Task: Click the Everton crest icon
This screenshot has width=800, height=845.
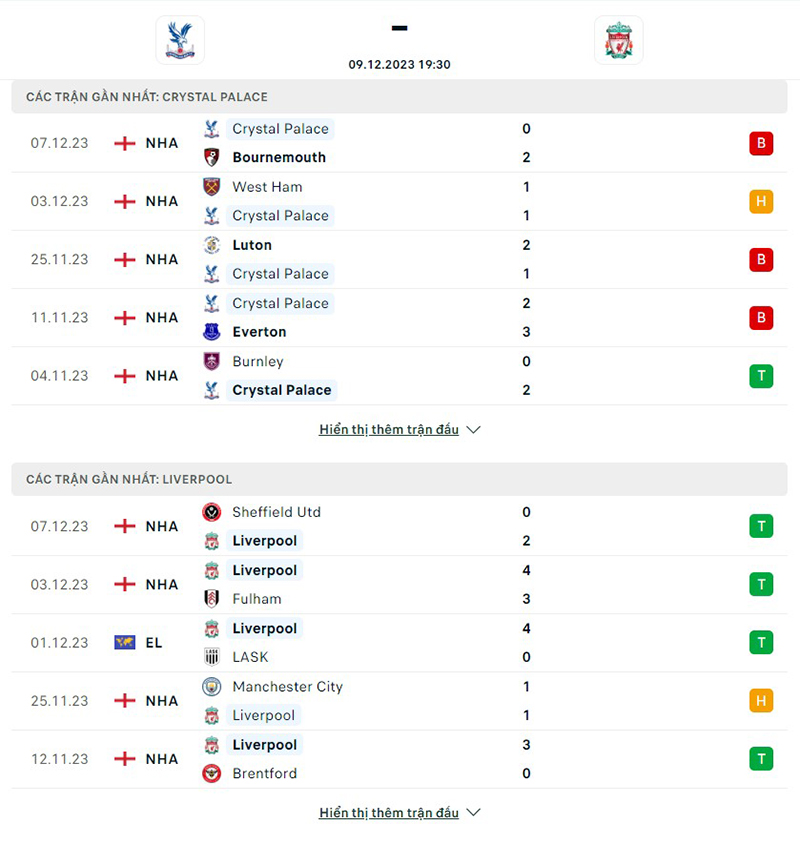Action: (x=211, y=331)
